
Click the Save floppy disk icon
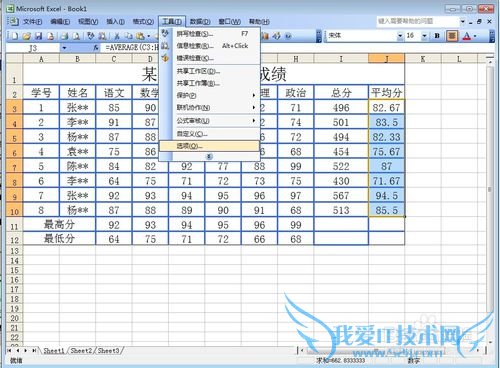[39, 36]
